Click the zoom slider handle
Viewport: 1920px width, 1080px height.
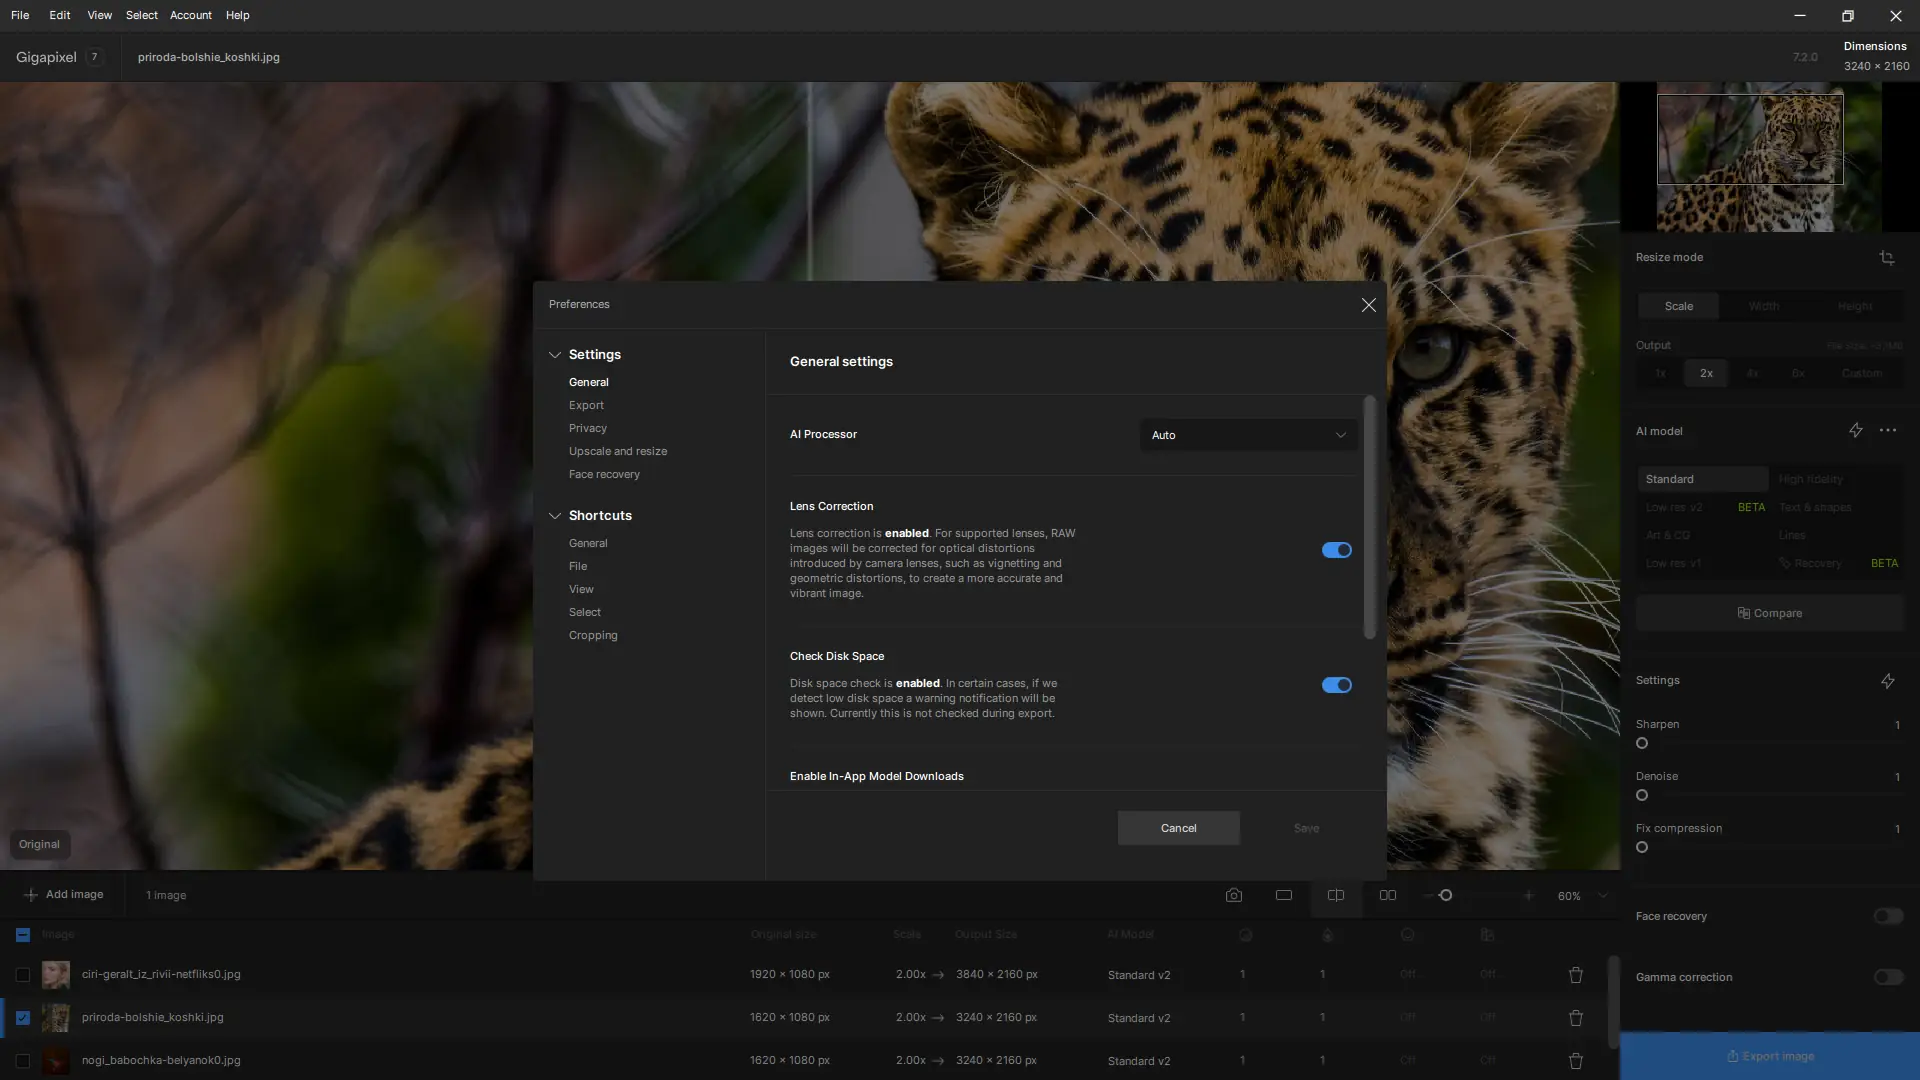(1445, 895)
